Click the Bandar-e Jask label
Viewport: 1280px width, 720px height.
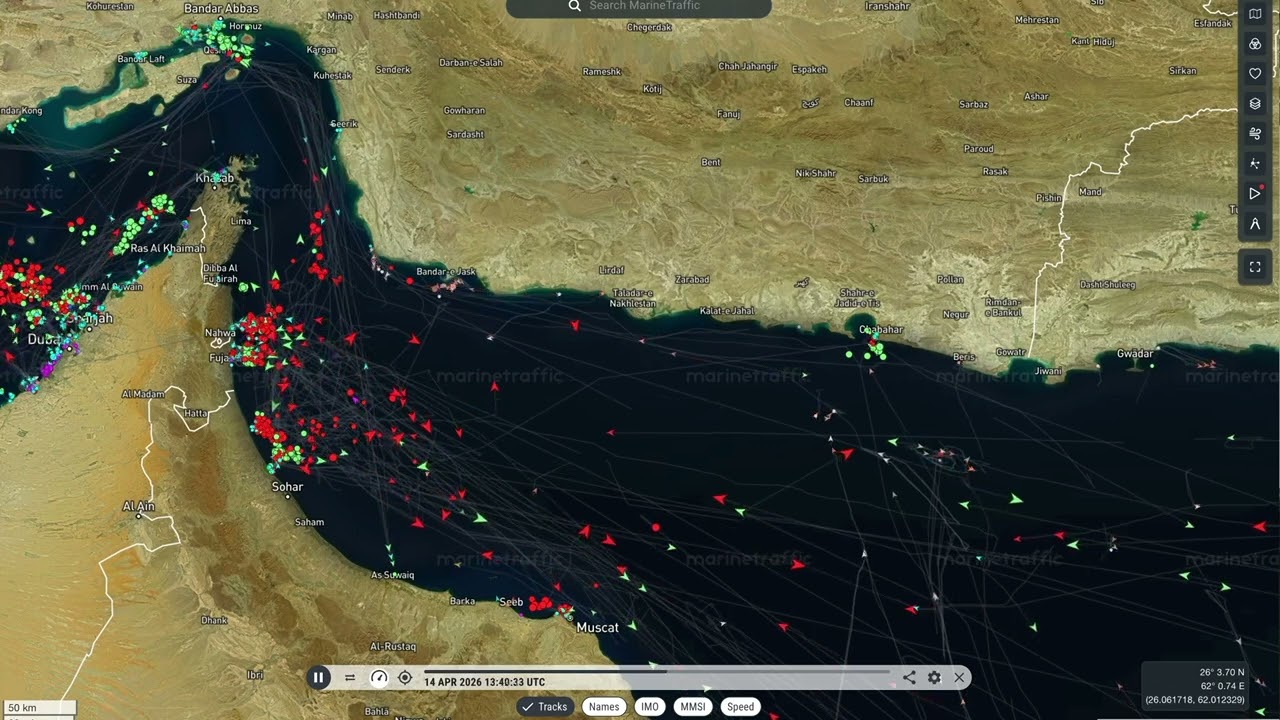click(445, 272)
